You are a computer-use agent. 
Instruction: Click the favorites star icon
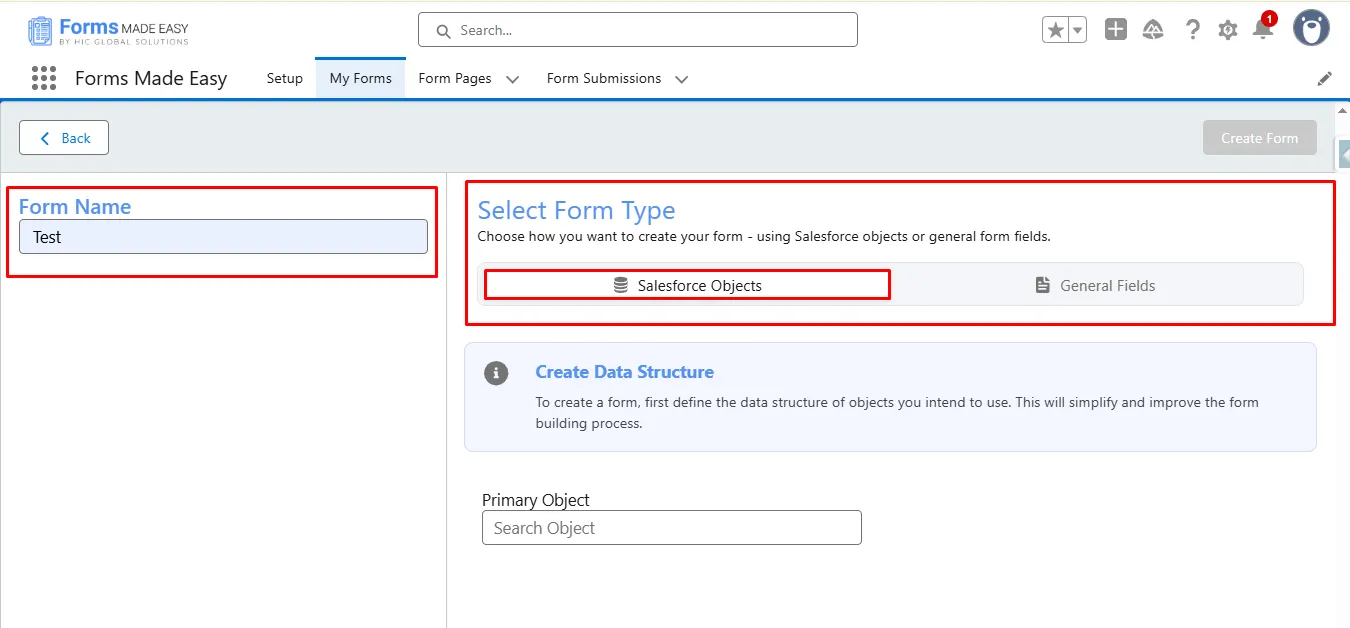click(1055, 30)
